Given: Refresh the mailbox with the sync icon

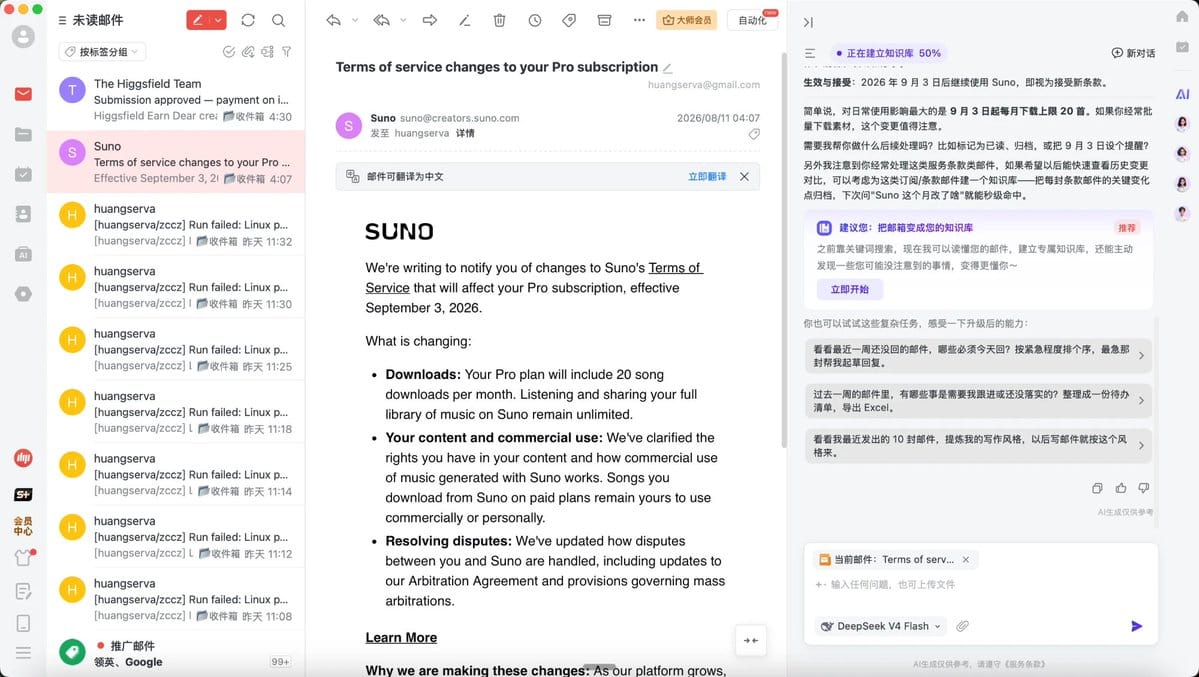Looking at the screenshot, I should [248, 21].
